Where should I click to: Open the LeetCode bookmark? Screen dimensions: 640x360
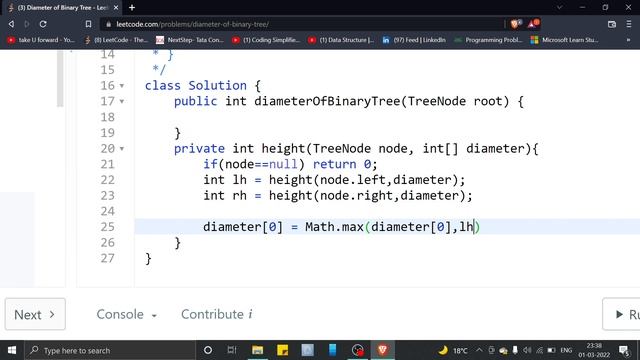coord(116,40)
